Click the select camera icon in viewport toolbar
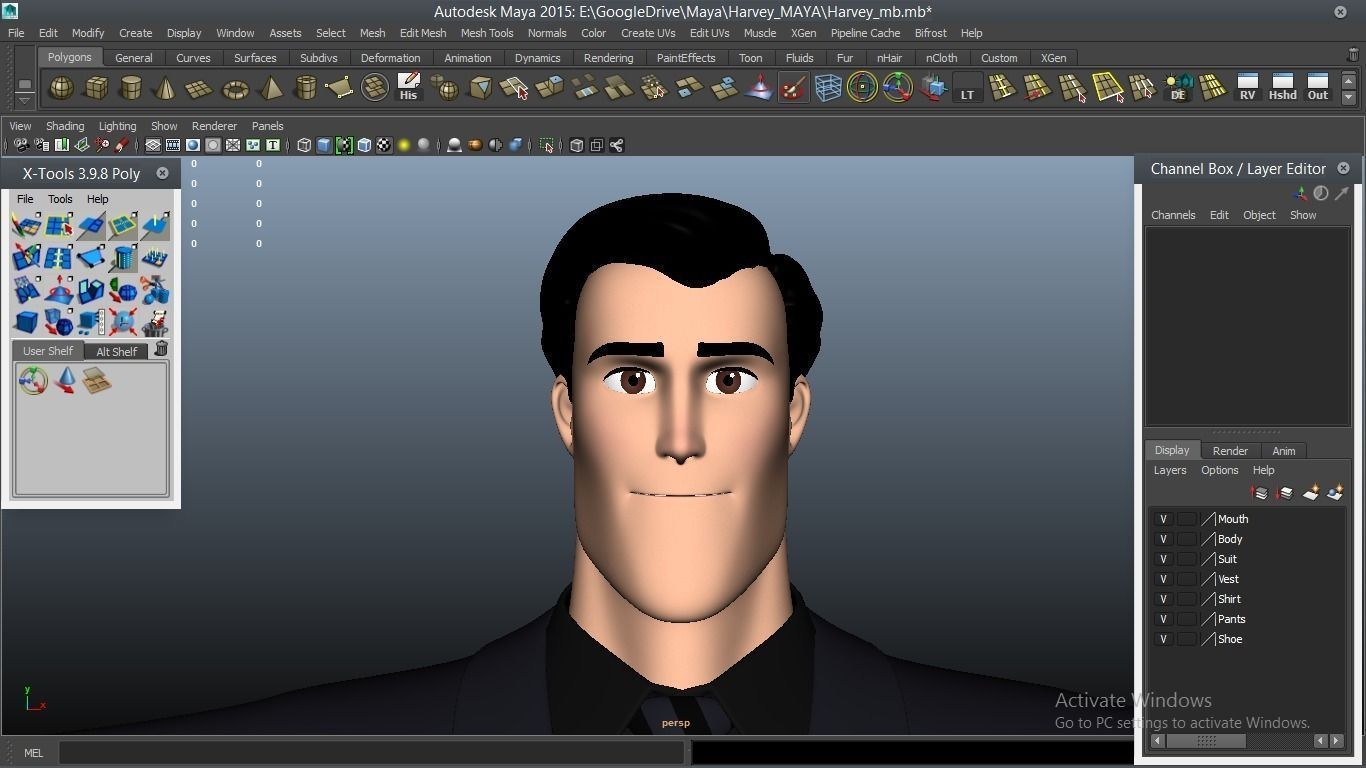 tap(21, 145)
